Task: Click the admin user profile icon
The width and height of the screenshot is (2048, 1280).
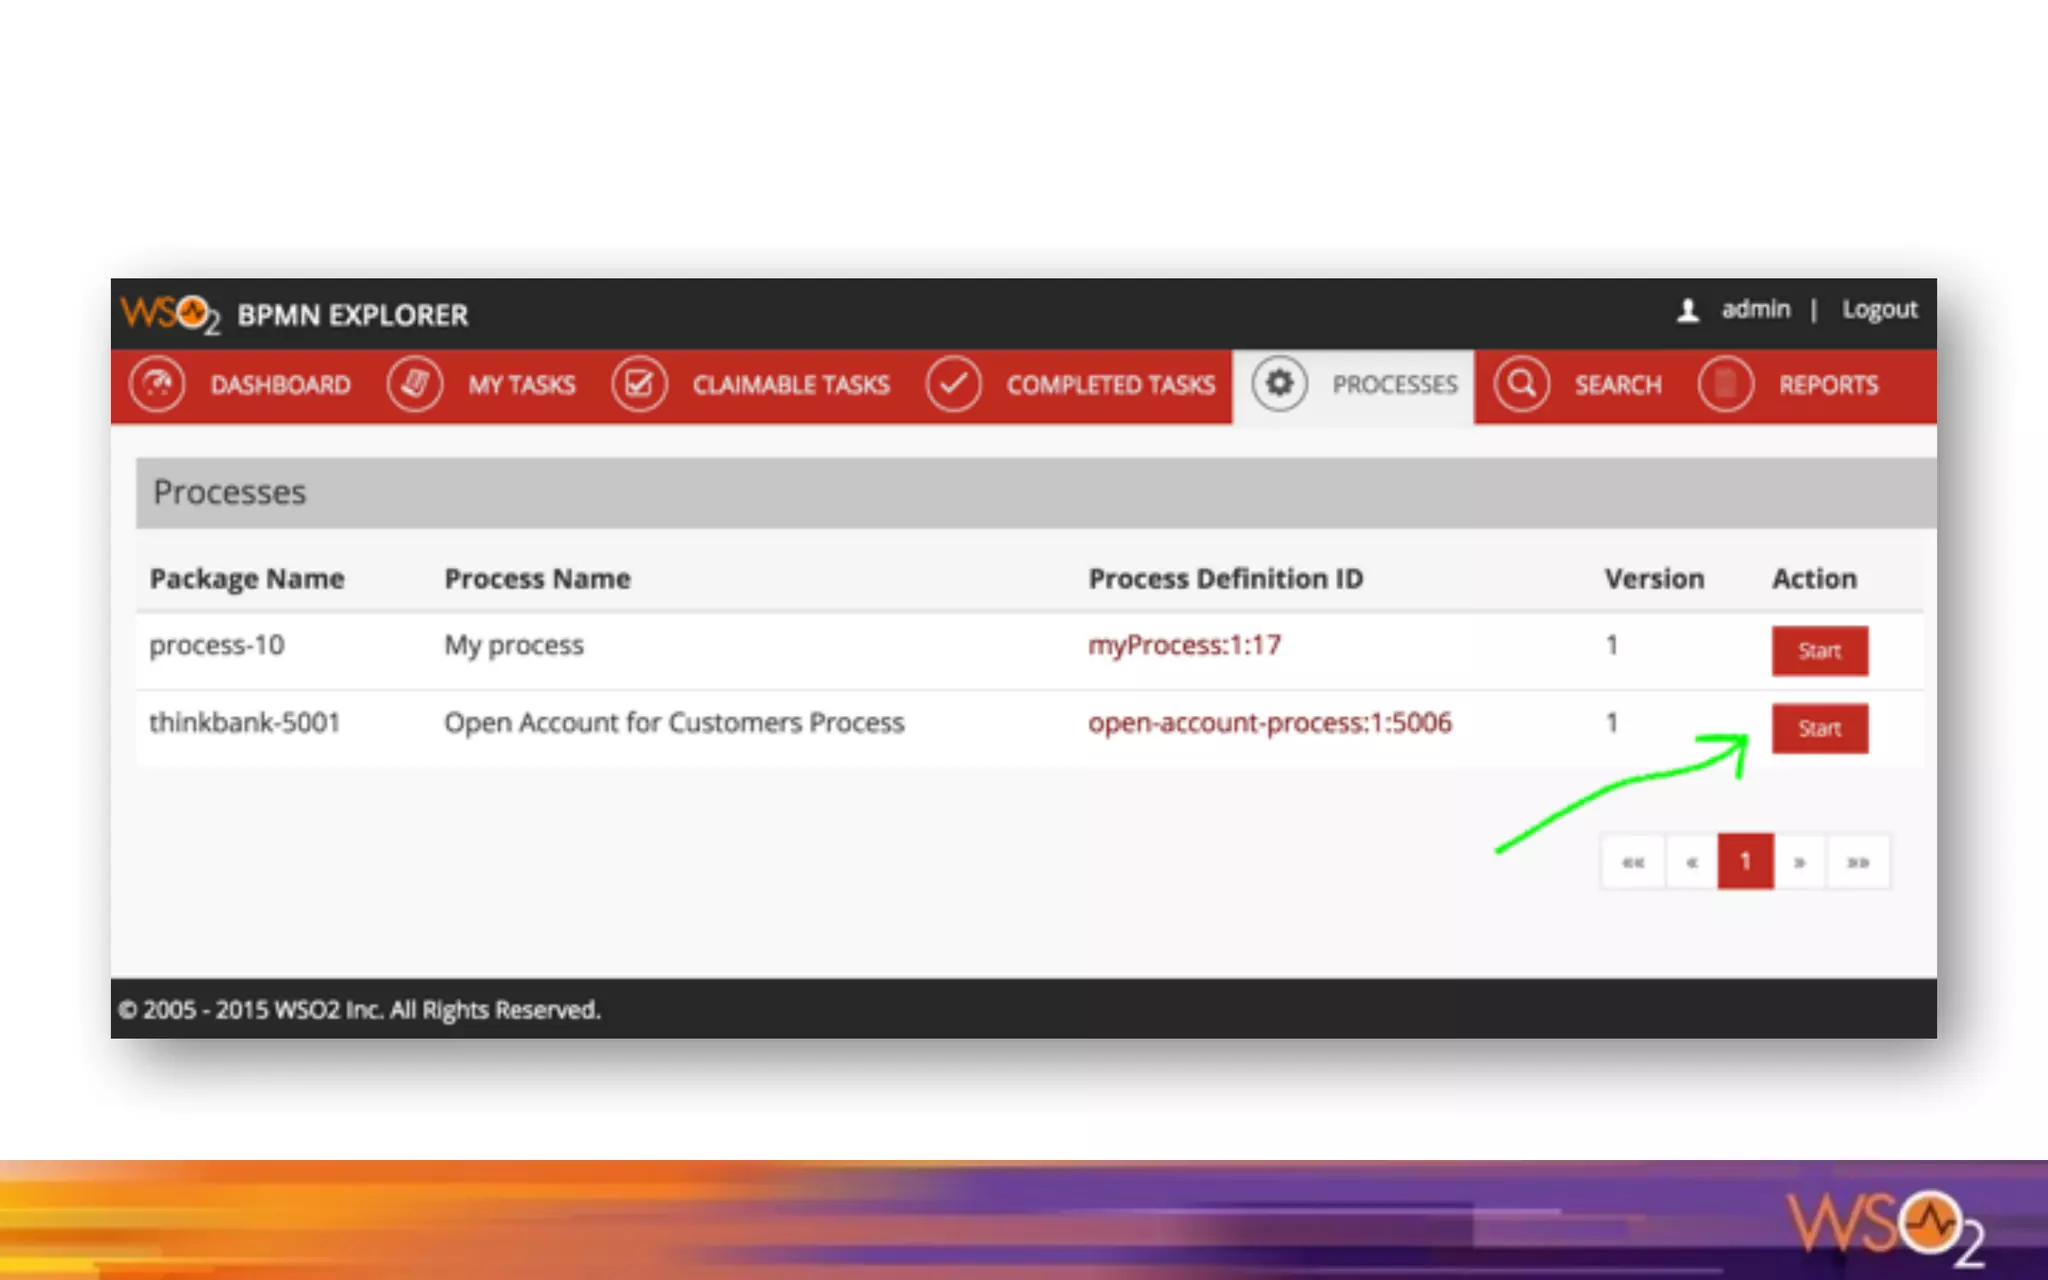Action: coord(1688,310)
